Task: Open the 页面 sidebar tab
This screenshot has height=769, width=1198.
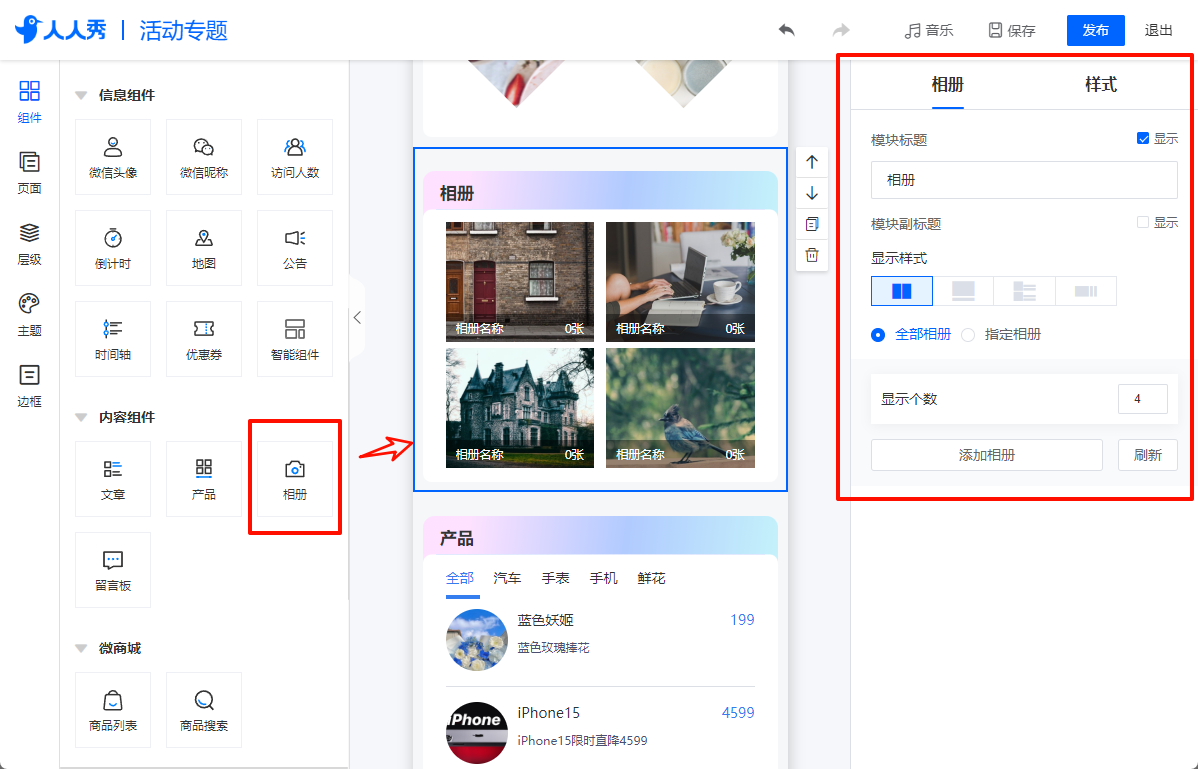Action: [29, 173]
